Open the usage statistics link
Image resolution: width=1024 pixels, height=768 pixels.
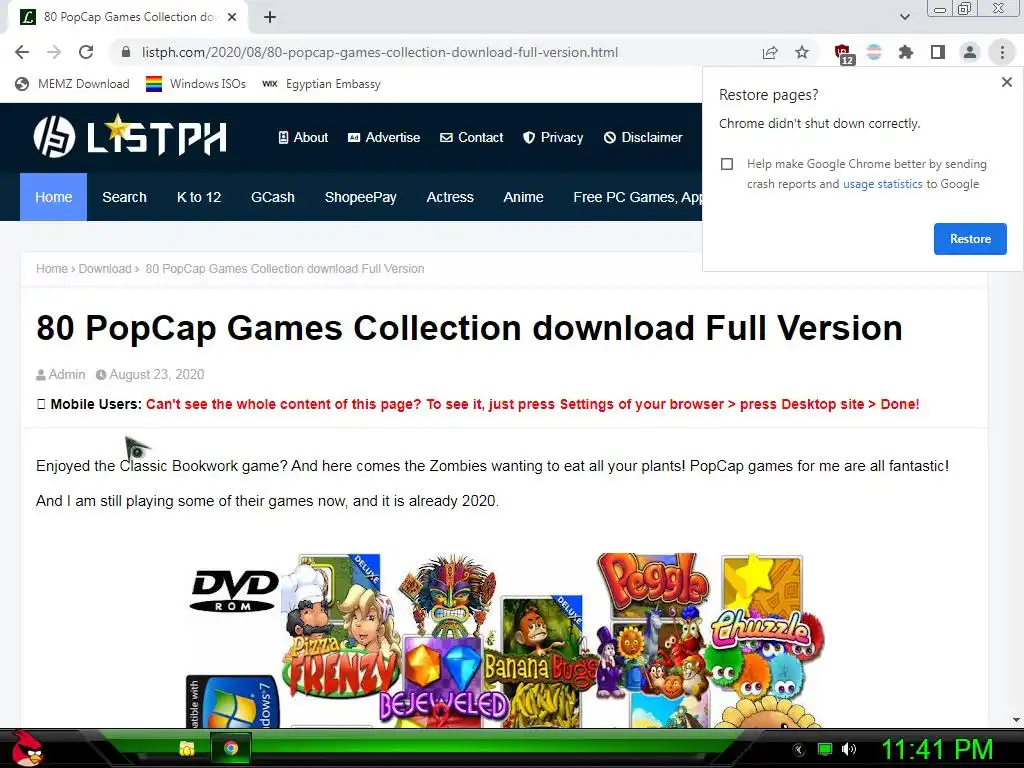(x=882, y=184)
